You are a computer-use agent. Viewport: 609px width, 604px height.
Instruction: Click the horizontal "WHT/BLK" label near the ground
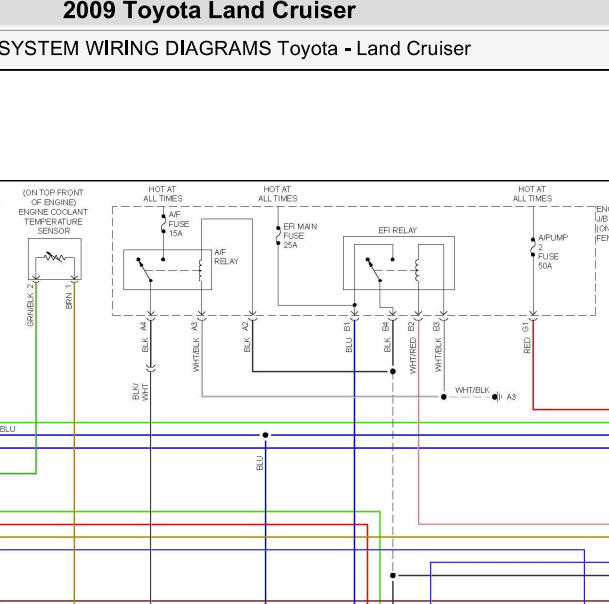pyautogui.click(x=472, y=390)
